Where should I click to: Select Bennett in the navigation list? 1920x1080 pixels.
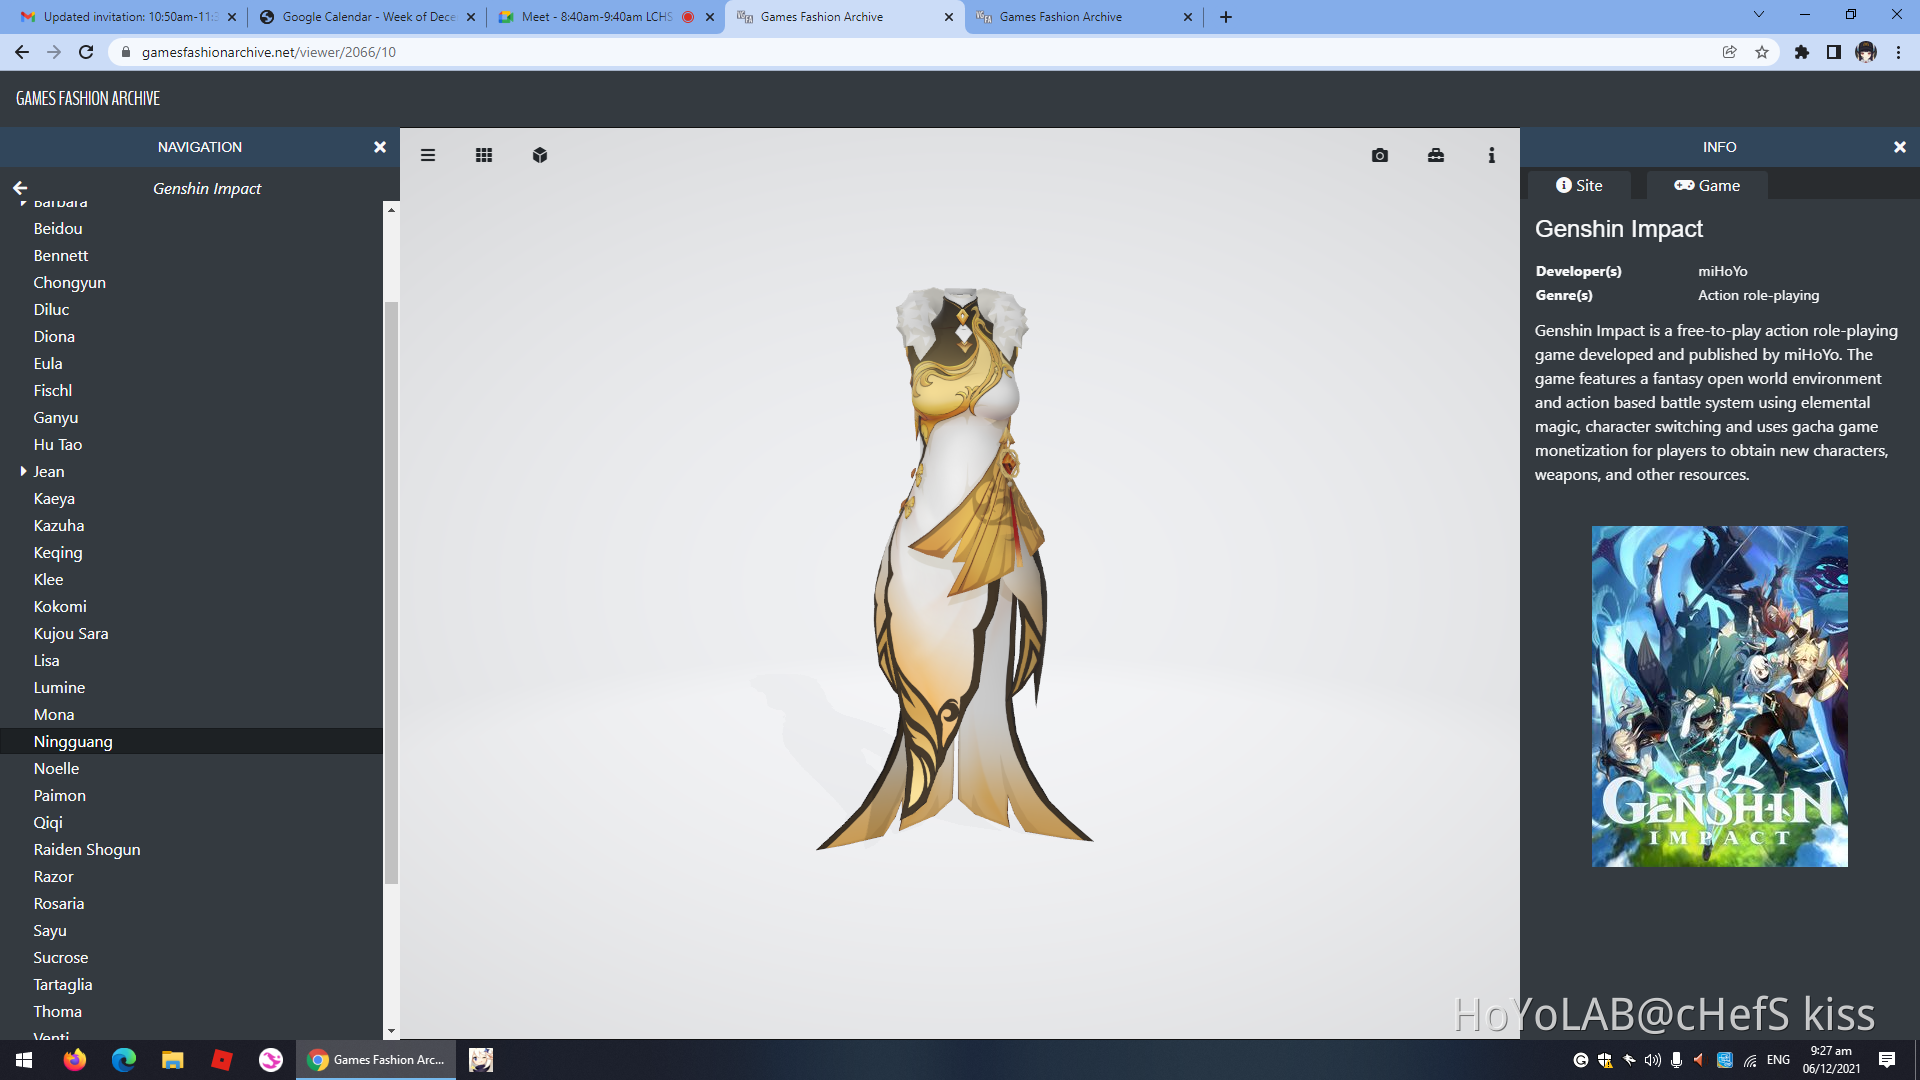pyautogui.click(x=61, y=256)
